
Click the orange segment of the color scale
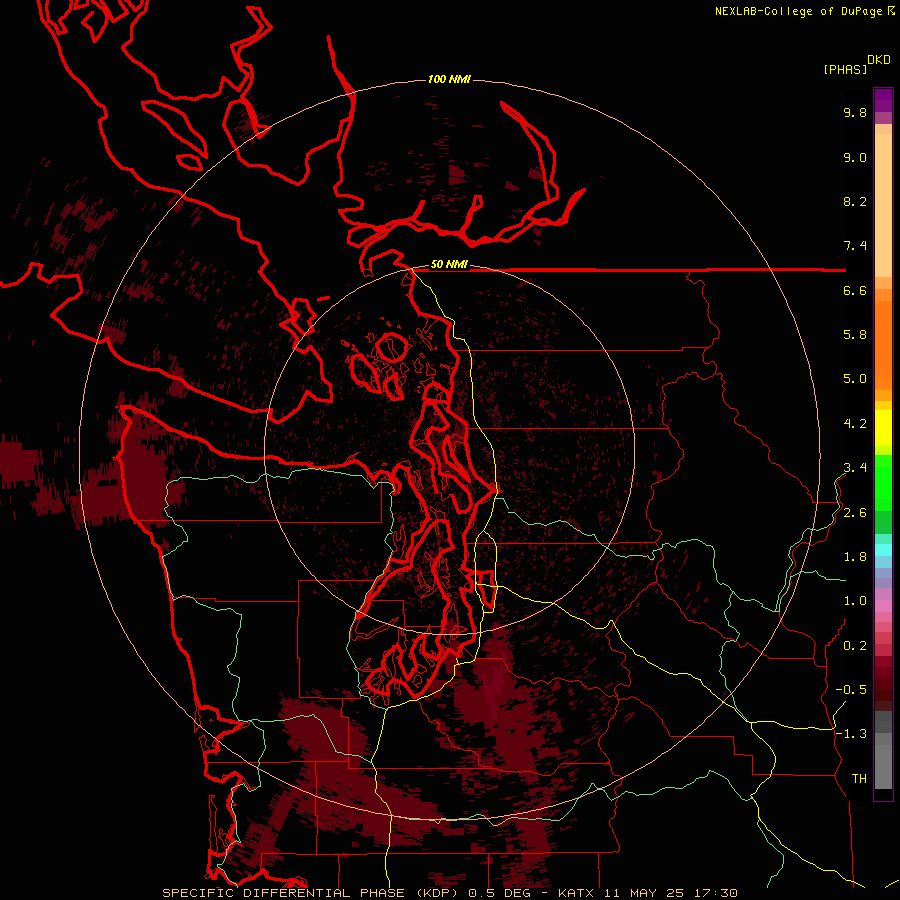883,344
